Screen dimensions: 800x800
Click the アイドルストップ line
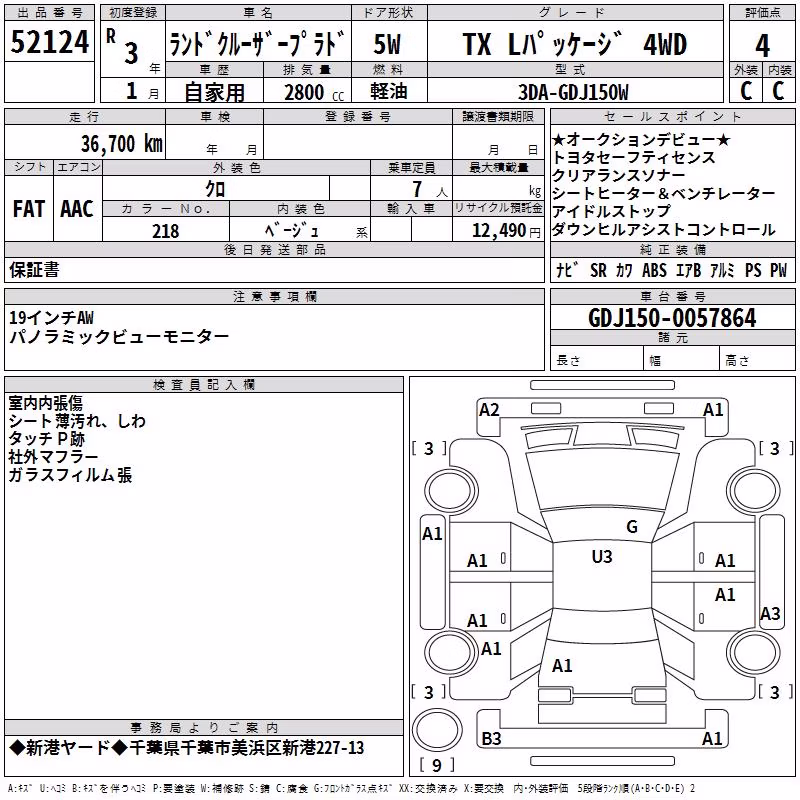click(612, 211)
